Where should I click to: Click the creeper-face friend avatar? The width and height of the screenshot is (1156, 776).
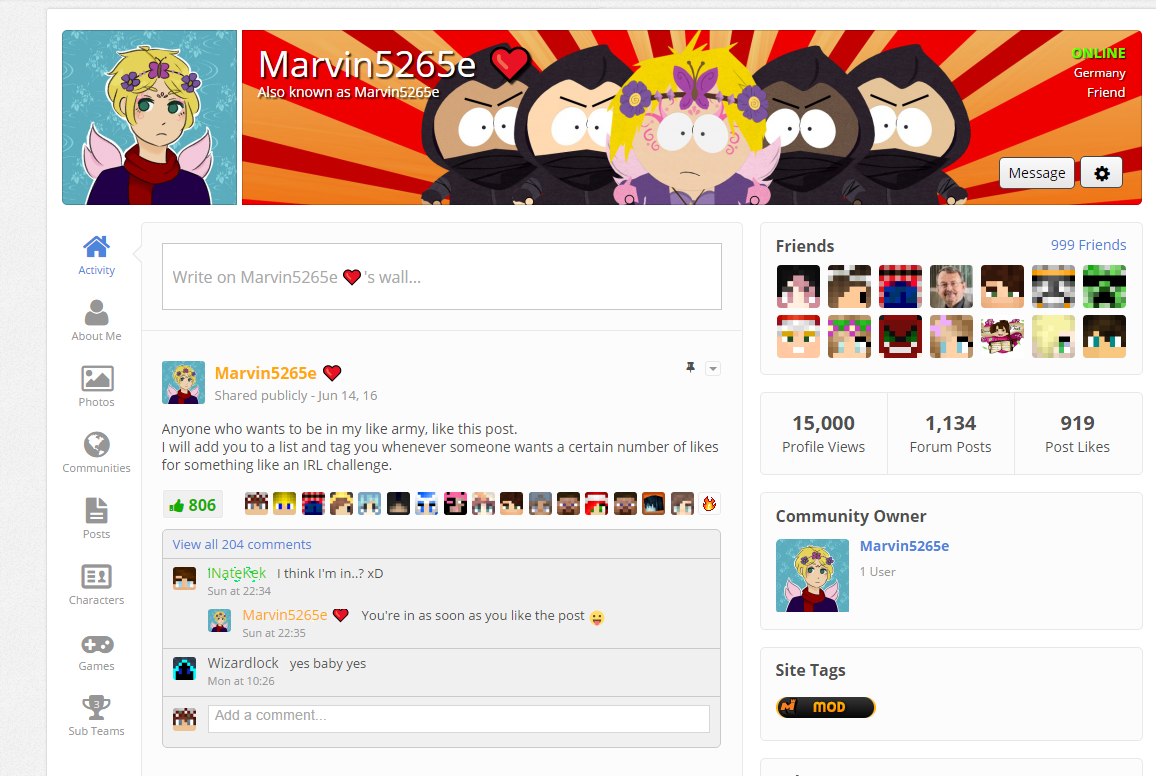pyautogui.click(x=1104, y=286)
